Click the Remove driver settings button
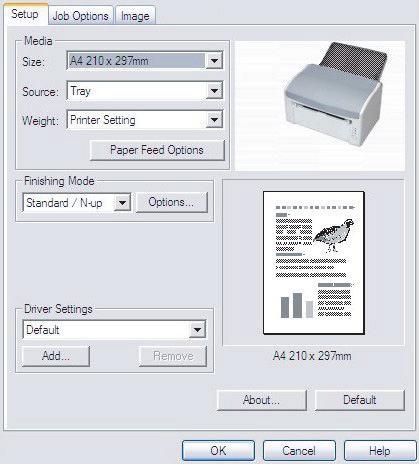The width and height of the screenshot is (419, 464). coord(173,356)
